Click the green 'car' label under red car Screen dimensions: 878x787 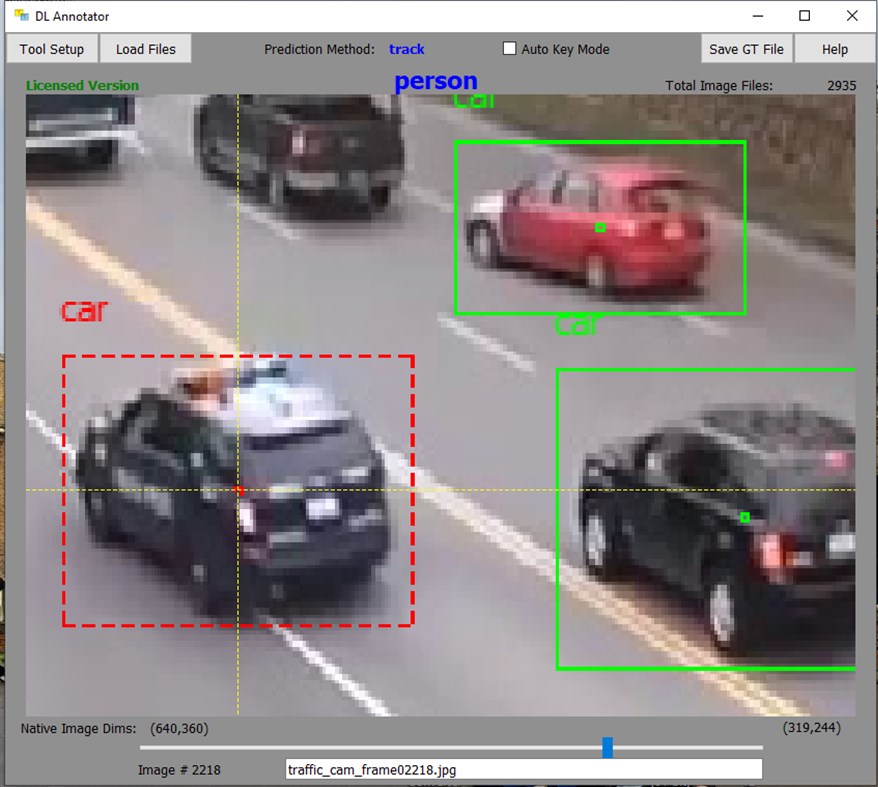pos(577,325)
